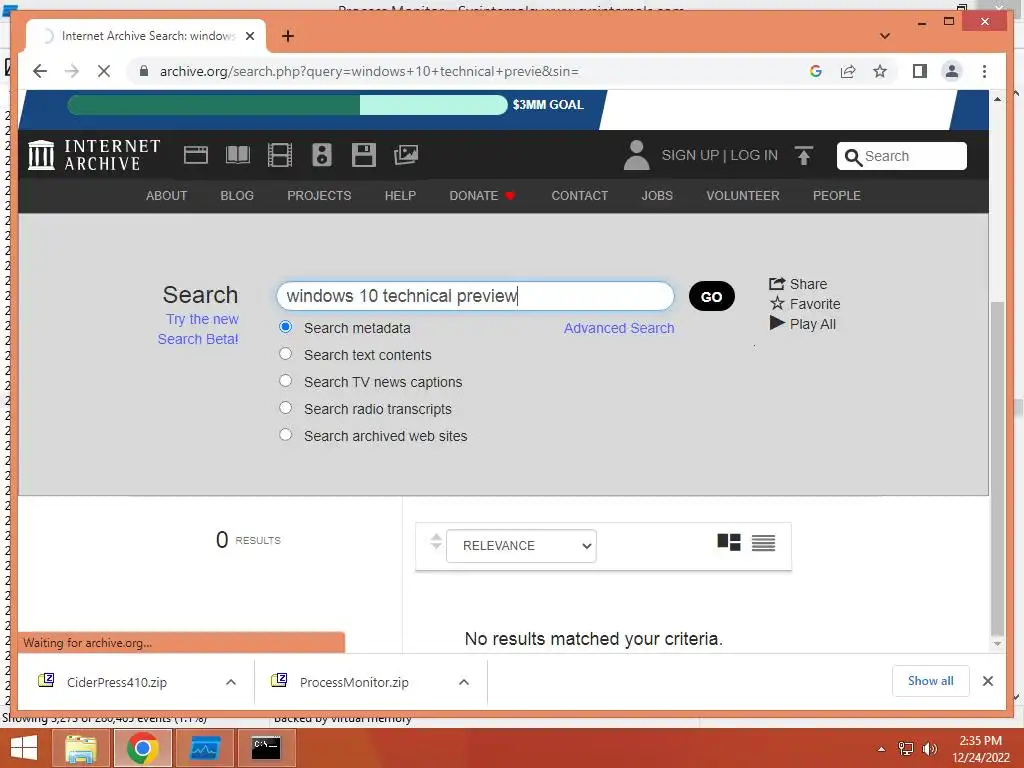Open the PEOPLE menu item
The width and height of the screenshot is (1024, 768).
837,195
